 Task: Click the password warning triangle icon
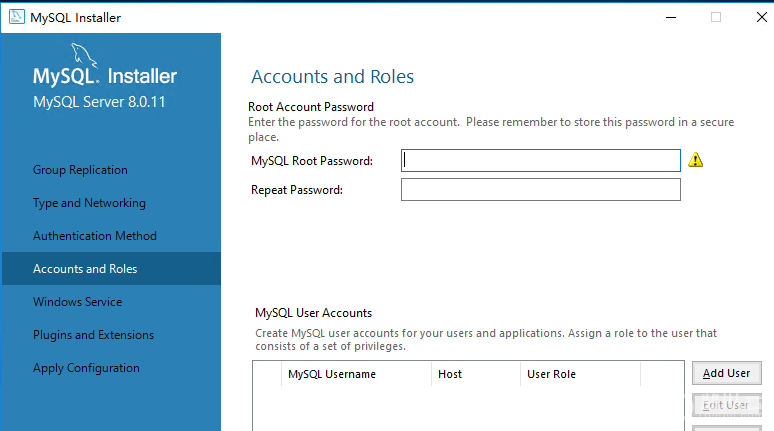click(x=696, y=160)
